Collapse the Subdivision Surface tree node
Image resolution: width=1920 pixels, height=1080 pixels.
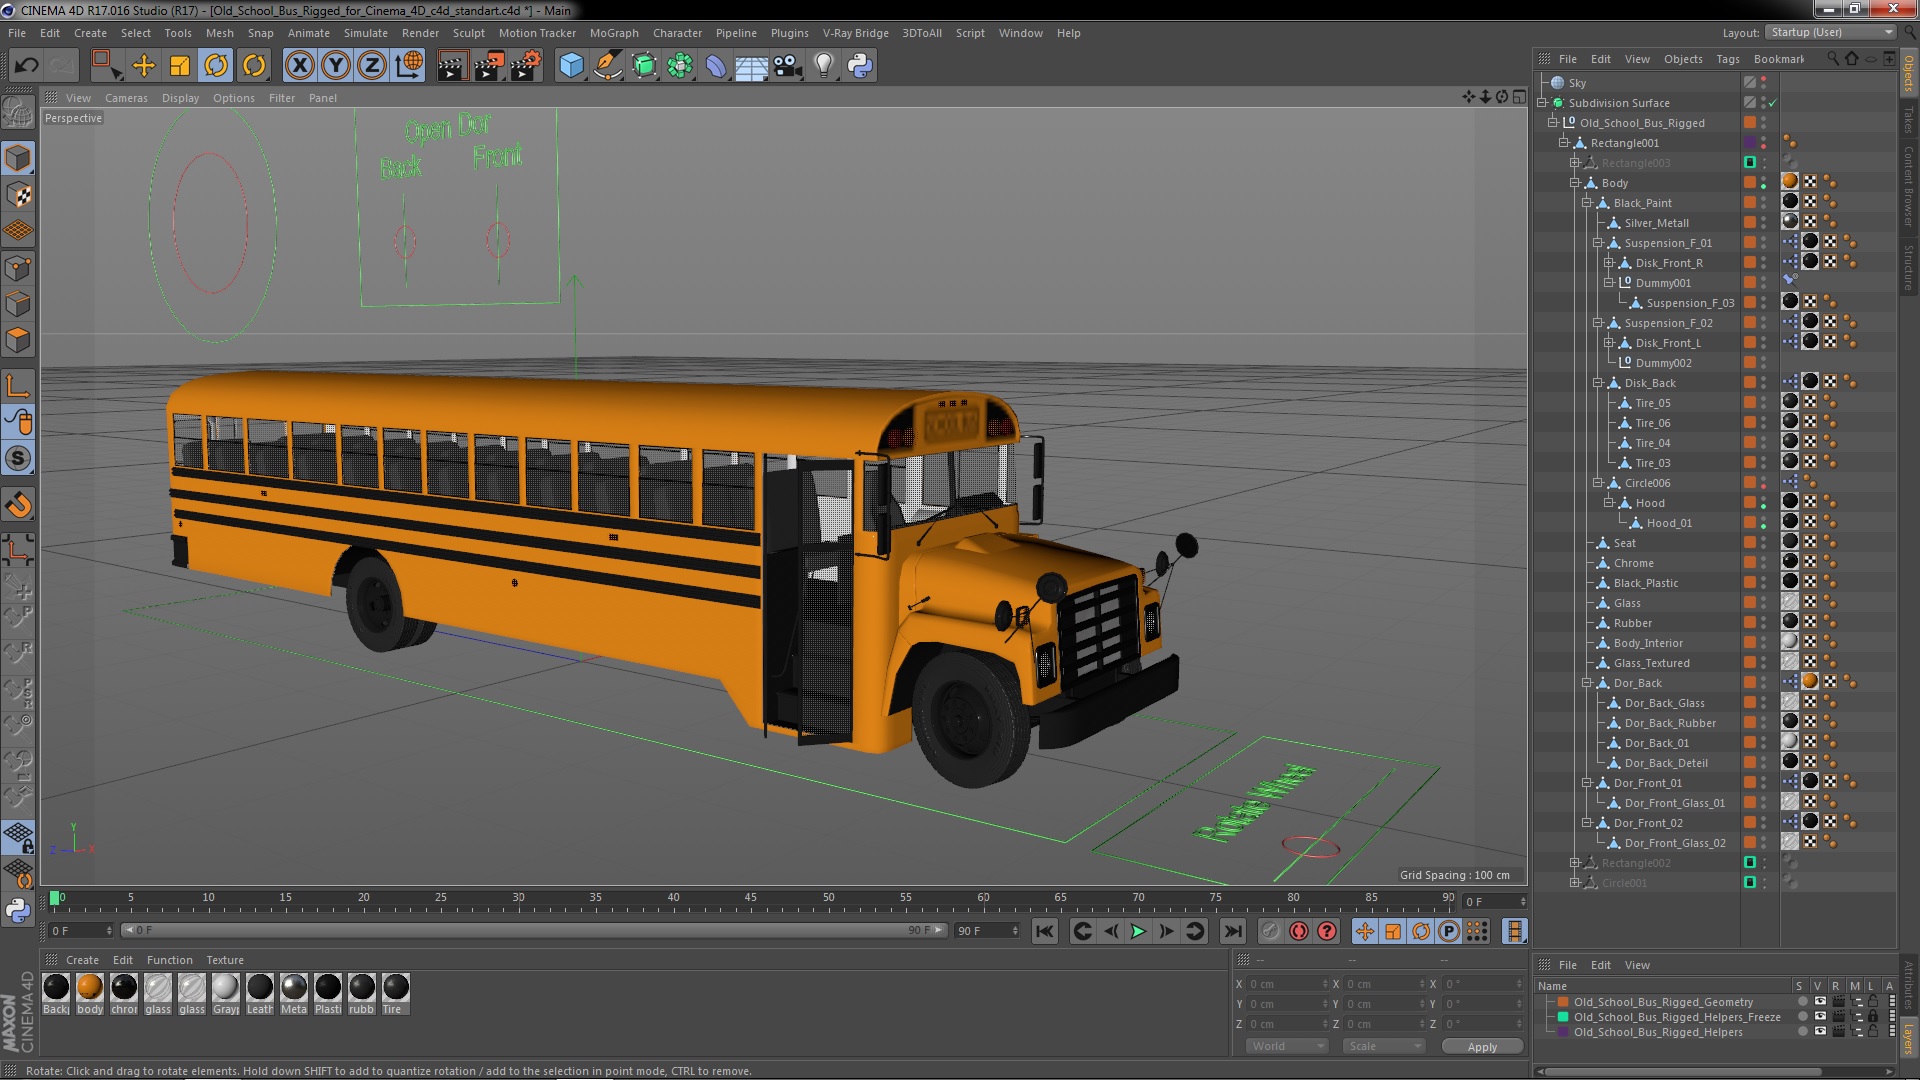pos(1543,103)
